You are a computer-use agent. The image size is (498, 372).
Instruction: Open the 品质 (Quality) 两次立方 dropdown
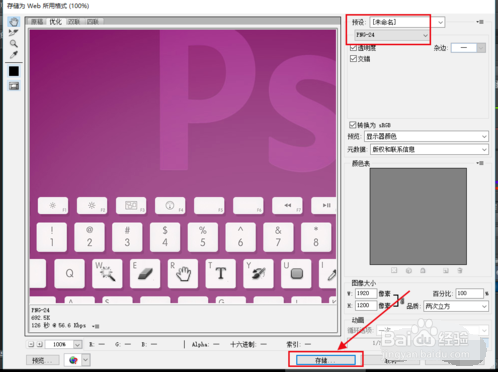click(456, 306)
